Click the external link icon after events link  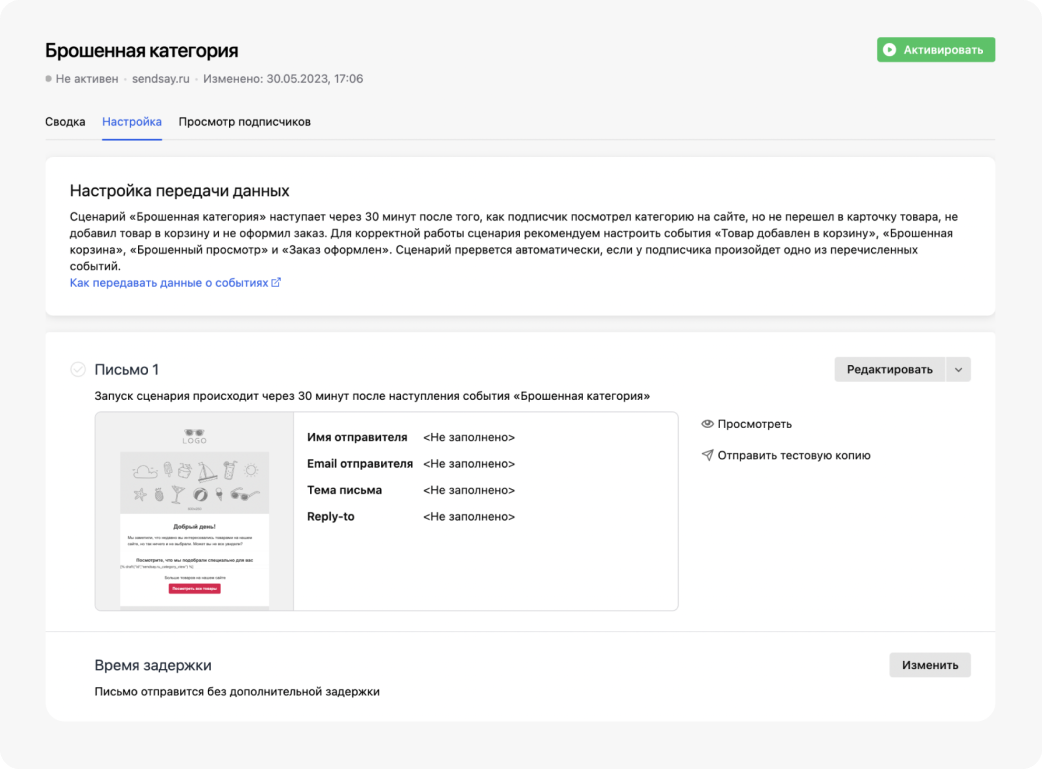(277, 283)
